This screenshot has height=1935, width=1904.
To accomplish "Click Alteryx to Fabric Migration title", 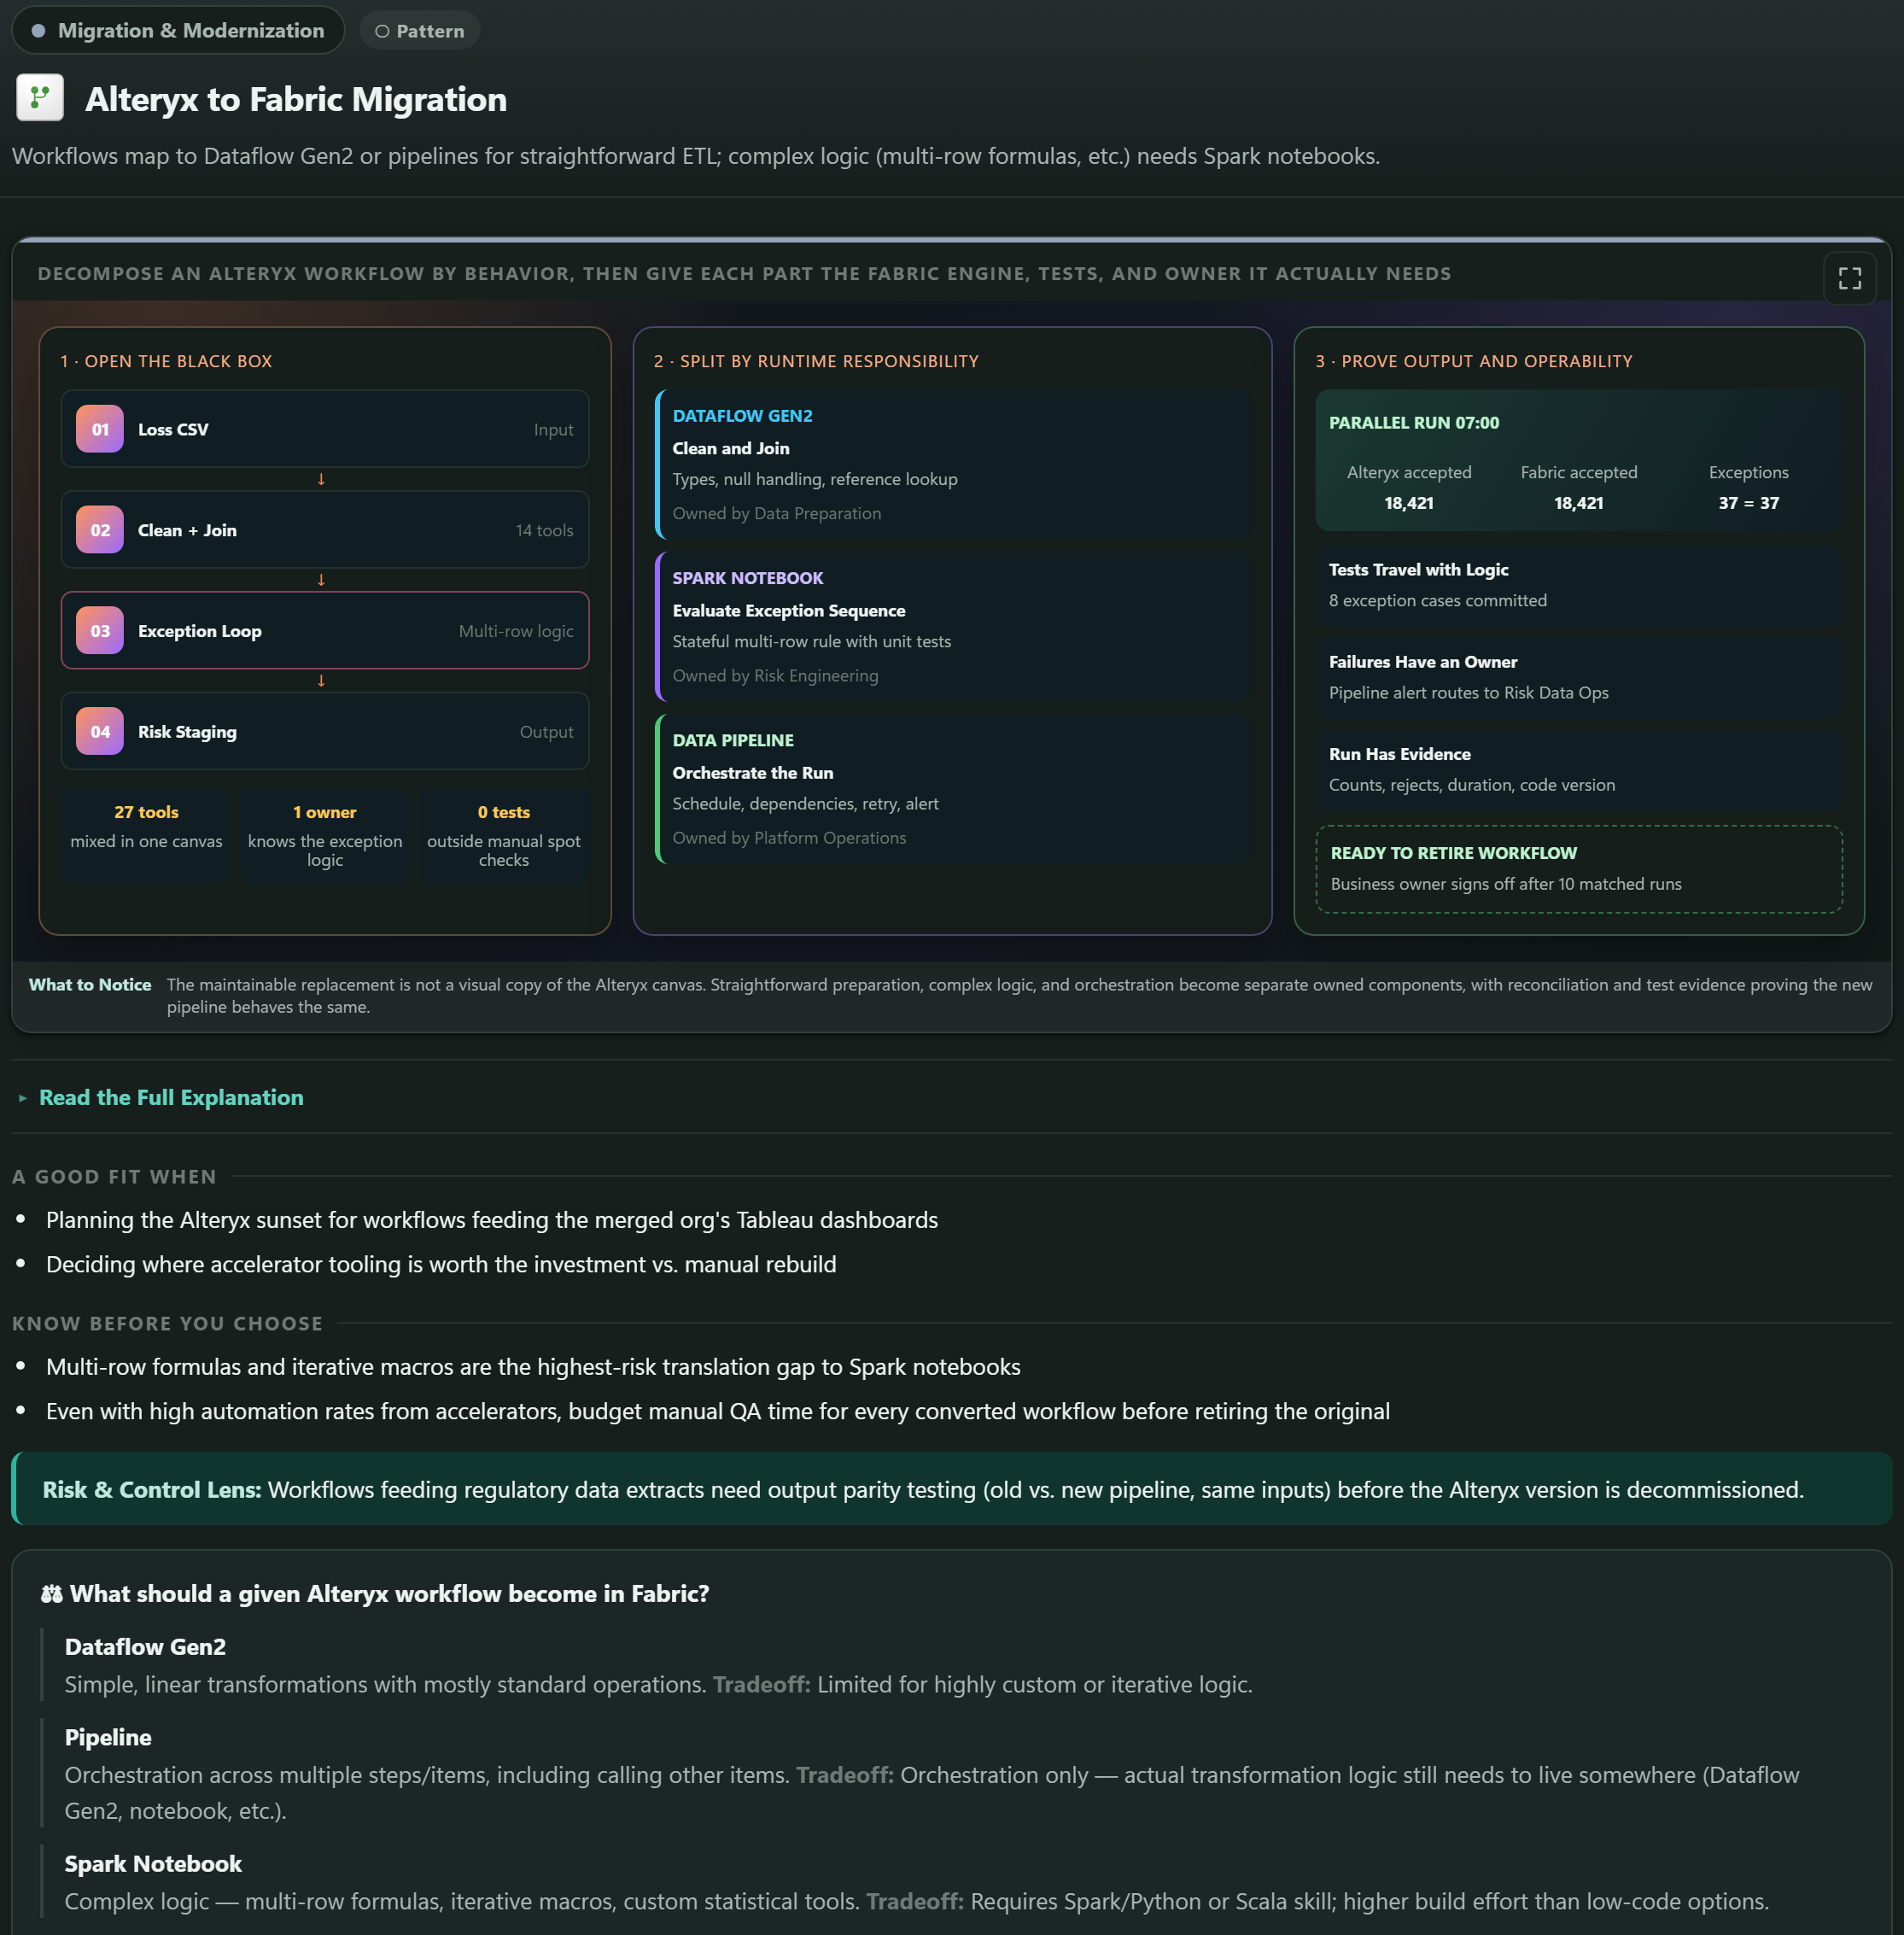I will [x=296, y=99].
